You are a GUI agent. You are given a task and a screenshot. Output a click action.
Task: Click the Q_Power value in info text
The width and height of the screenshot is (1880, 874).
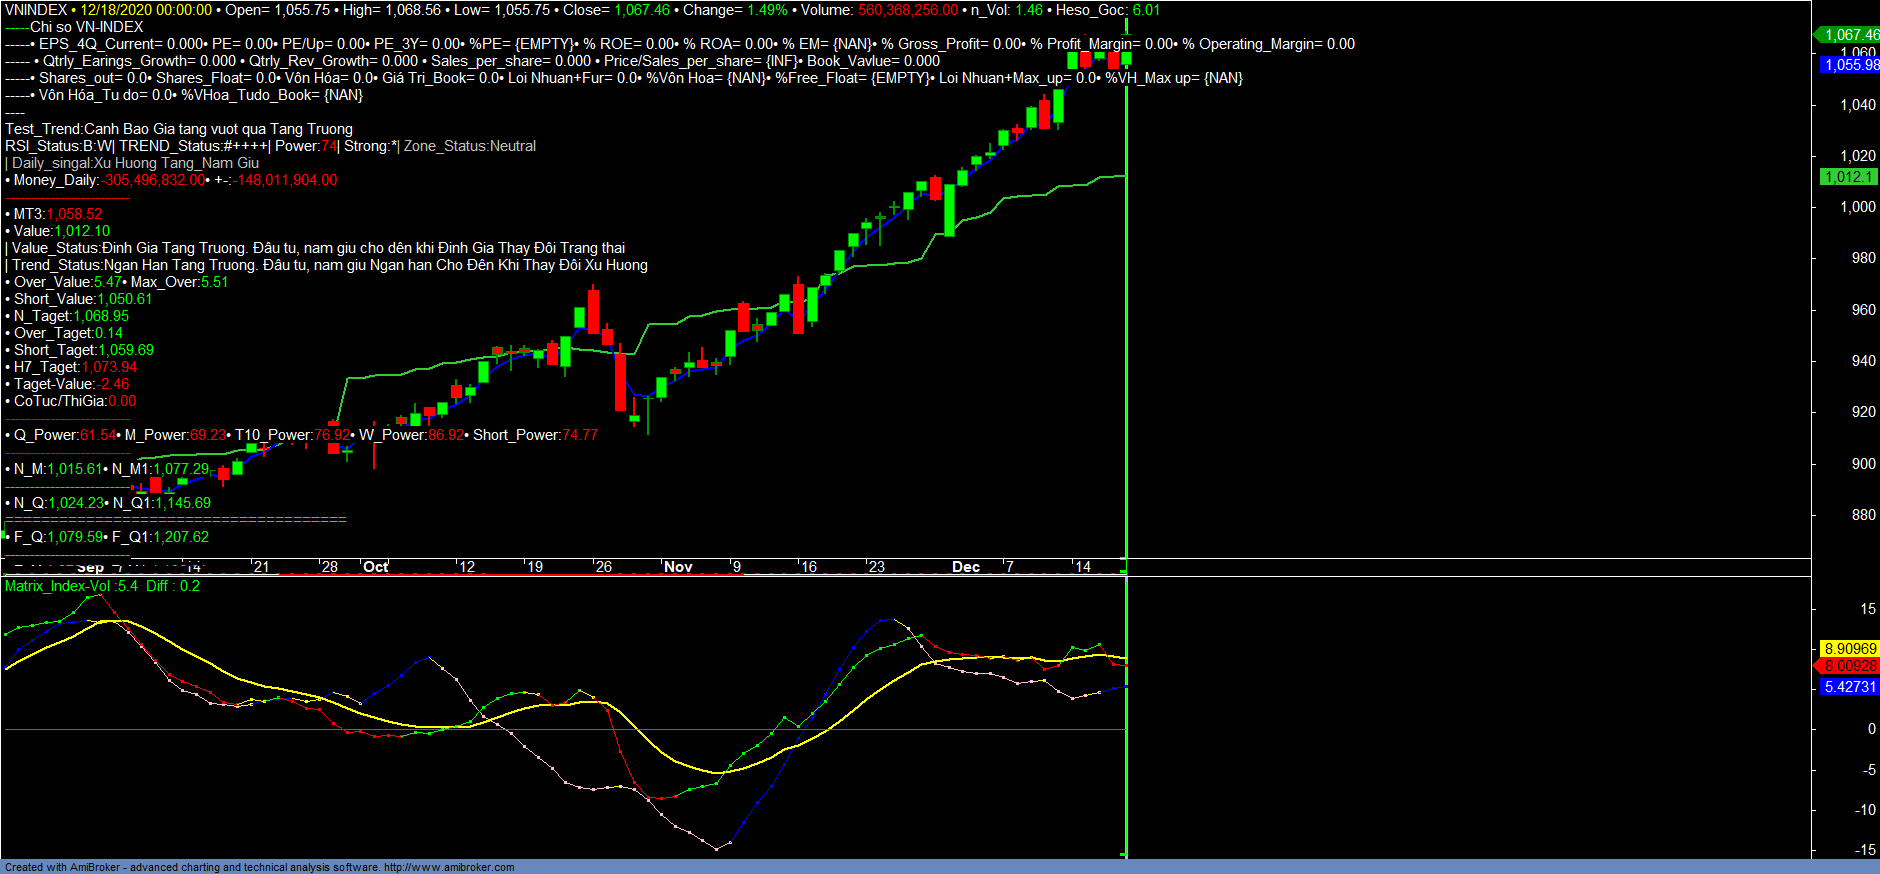pos(98,435)
